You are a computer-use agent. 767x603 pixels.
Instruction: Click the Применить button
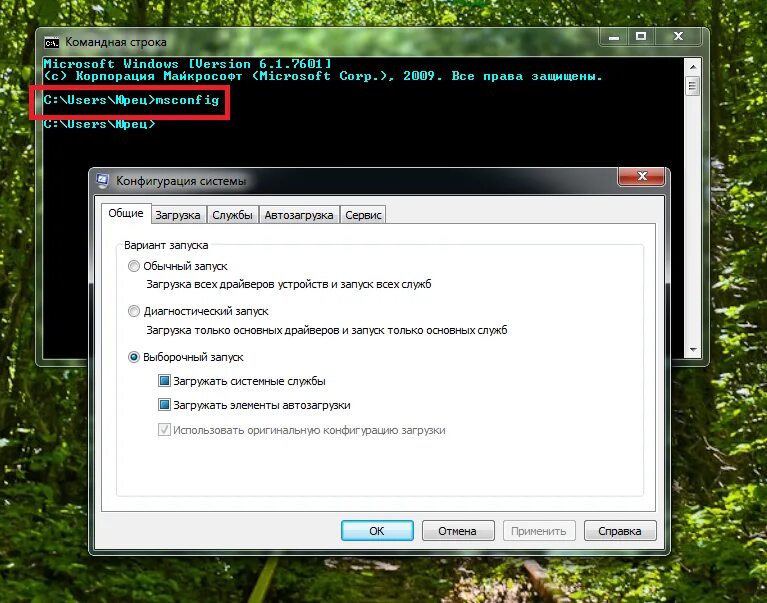tap(539, 531)
